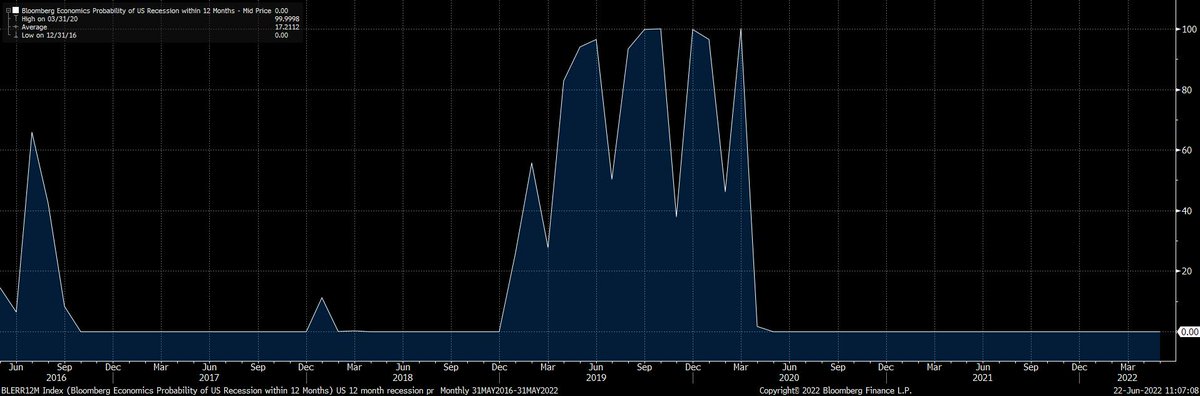
Task: Collapse the legend tree box
Action: point(9,11)
